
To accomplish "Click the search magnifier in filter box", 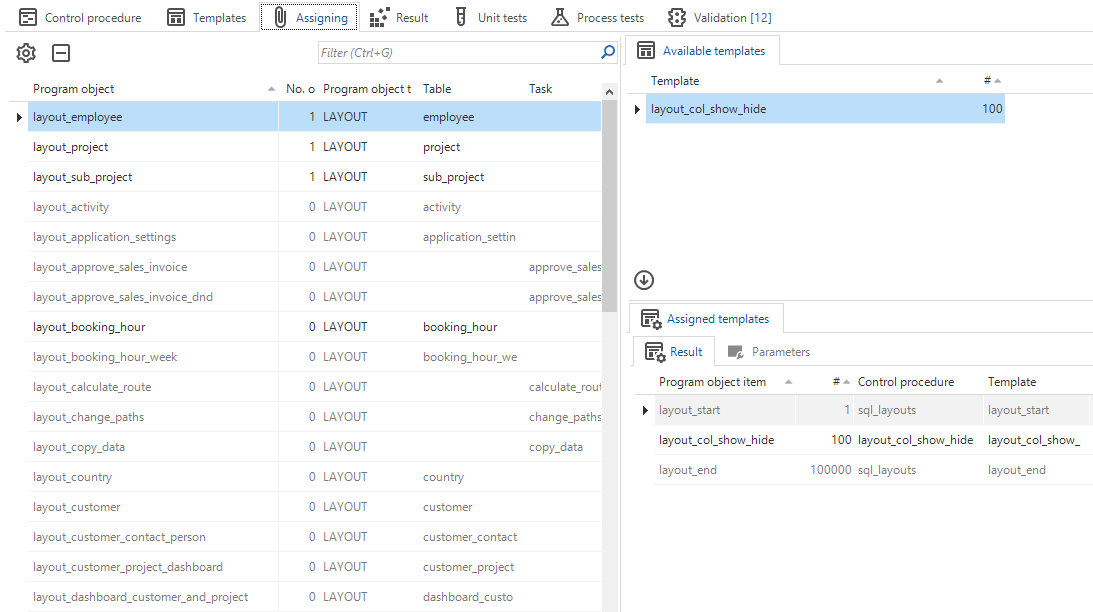I will (607, 53).
